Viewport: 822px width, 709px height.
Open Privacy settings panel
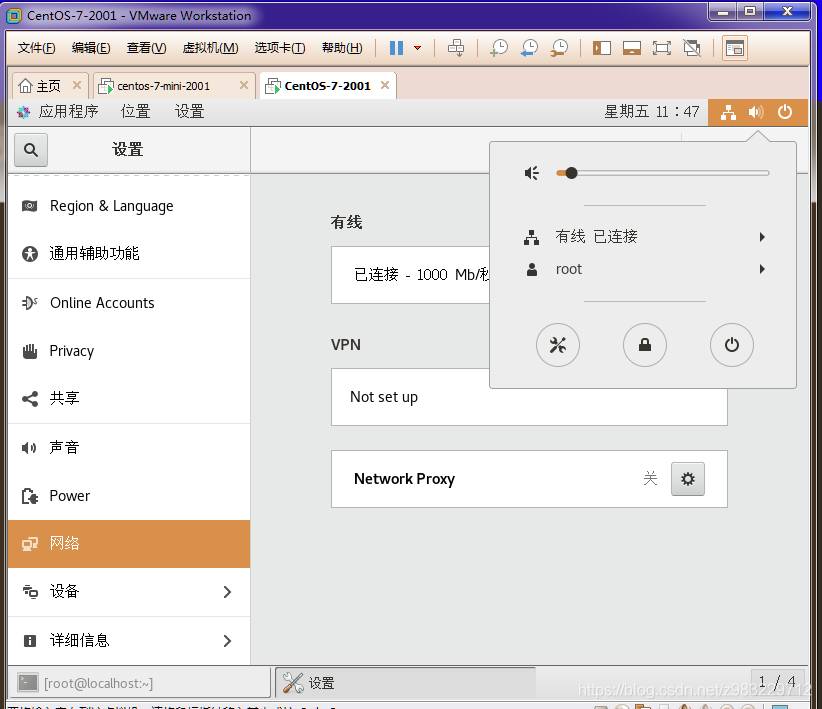129,351
